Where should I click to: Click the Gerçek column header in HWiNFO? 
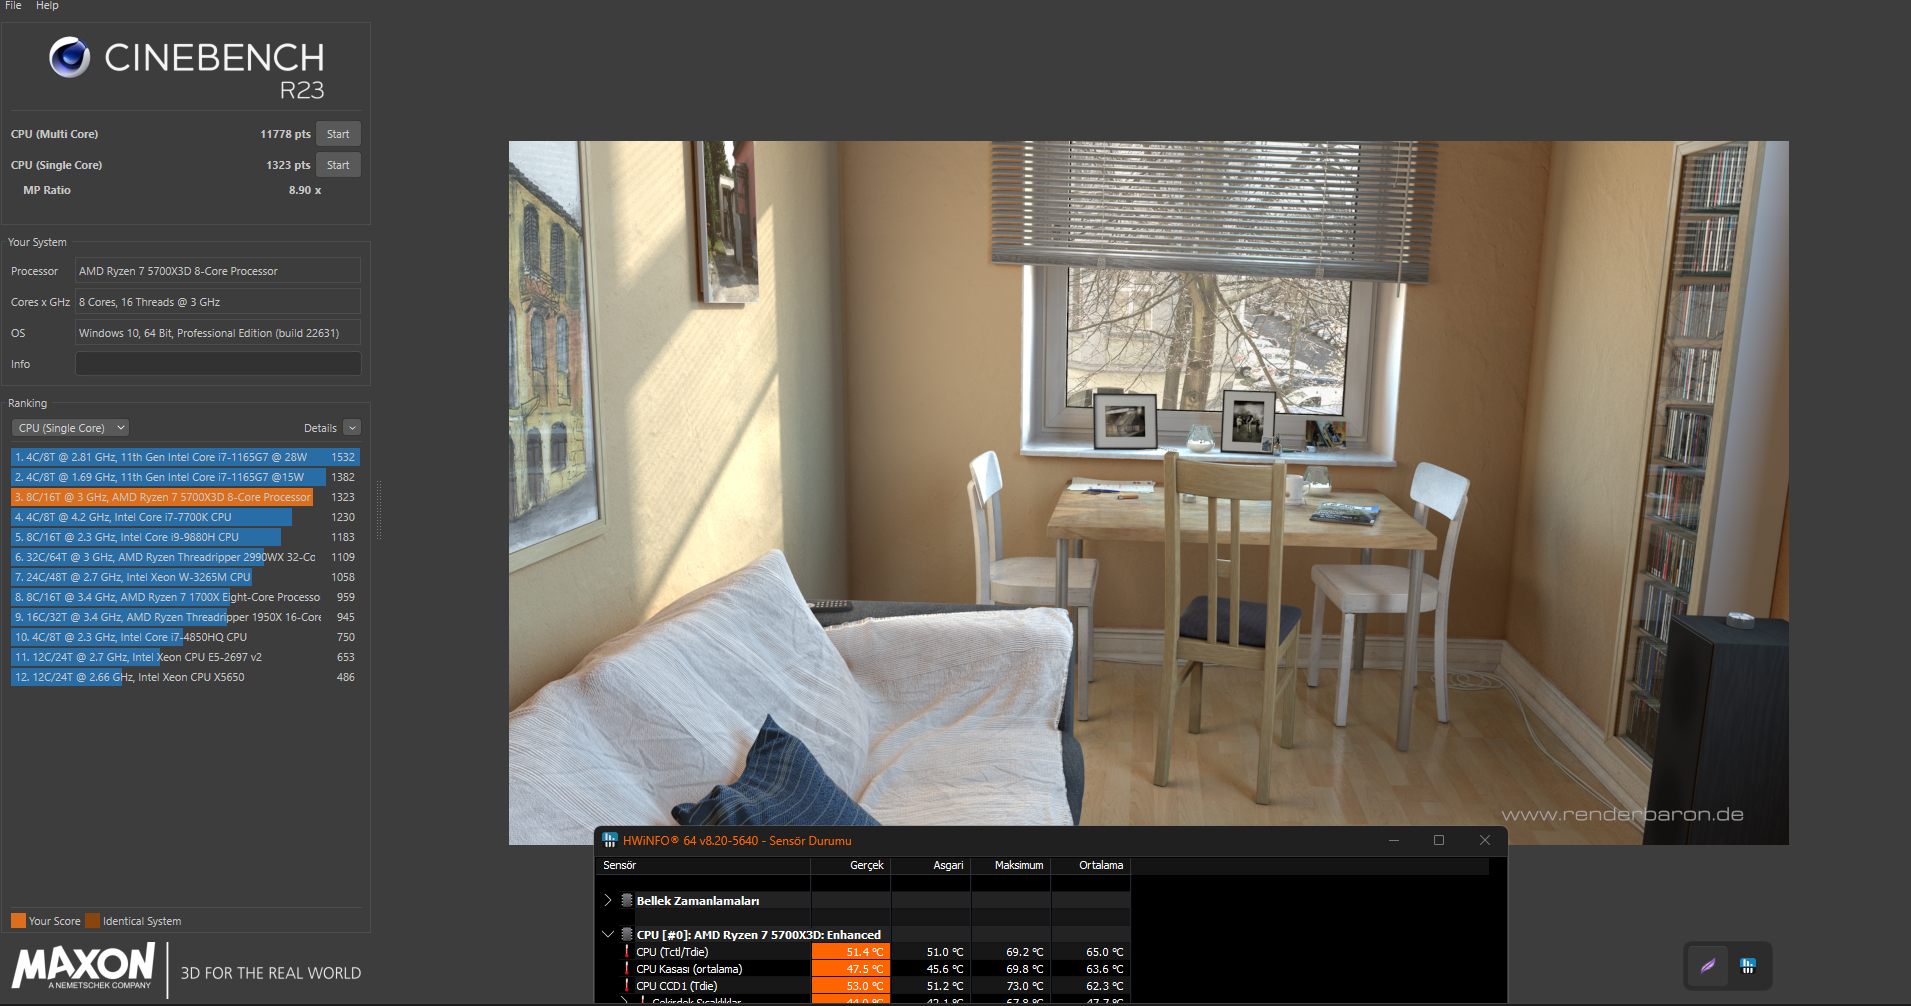(x=851, y=865)
